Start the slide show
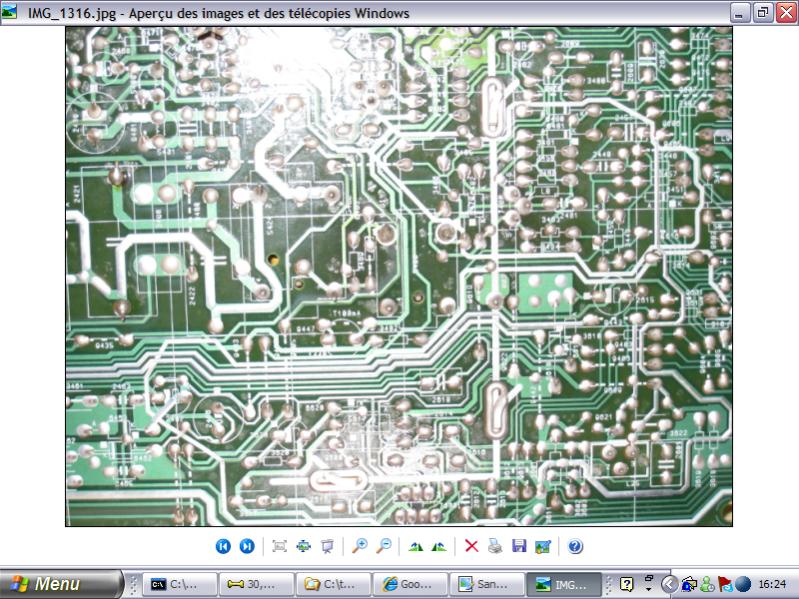 coord(327,546)
